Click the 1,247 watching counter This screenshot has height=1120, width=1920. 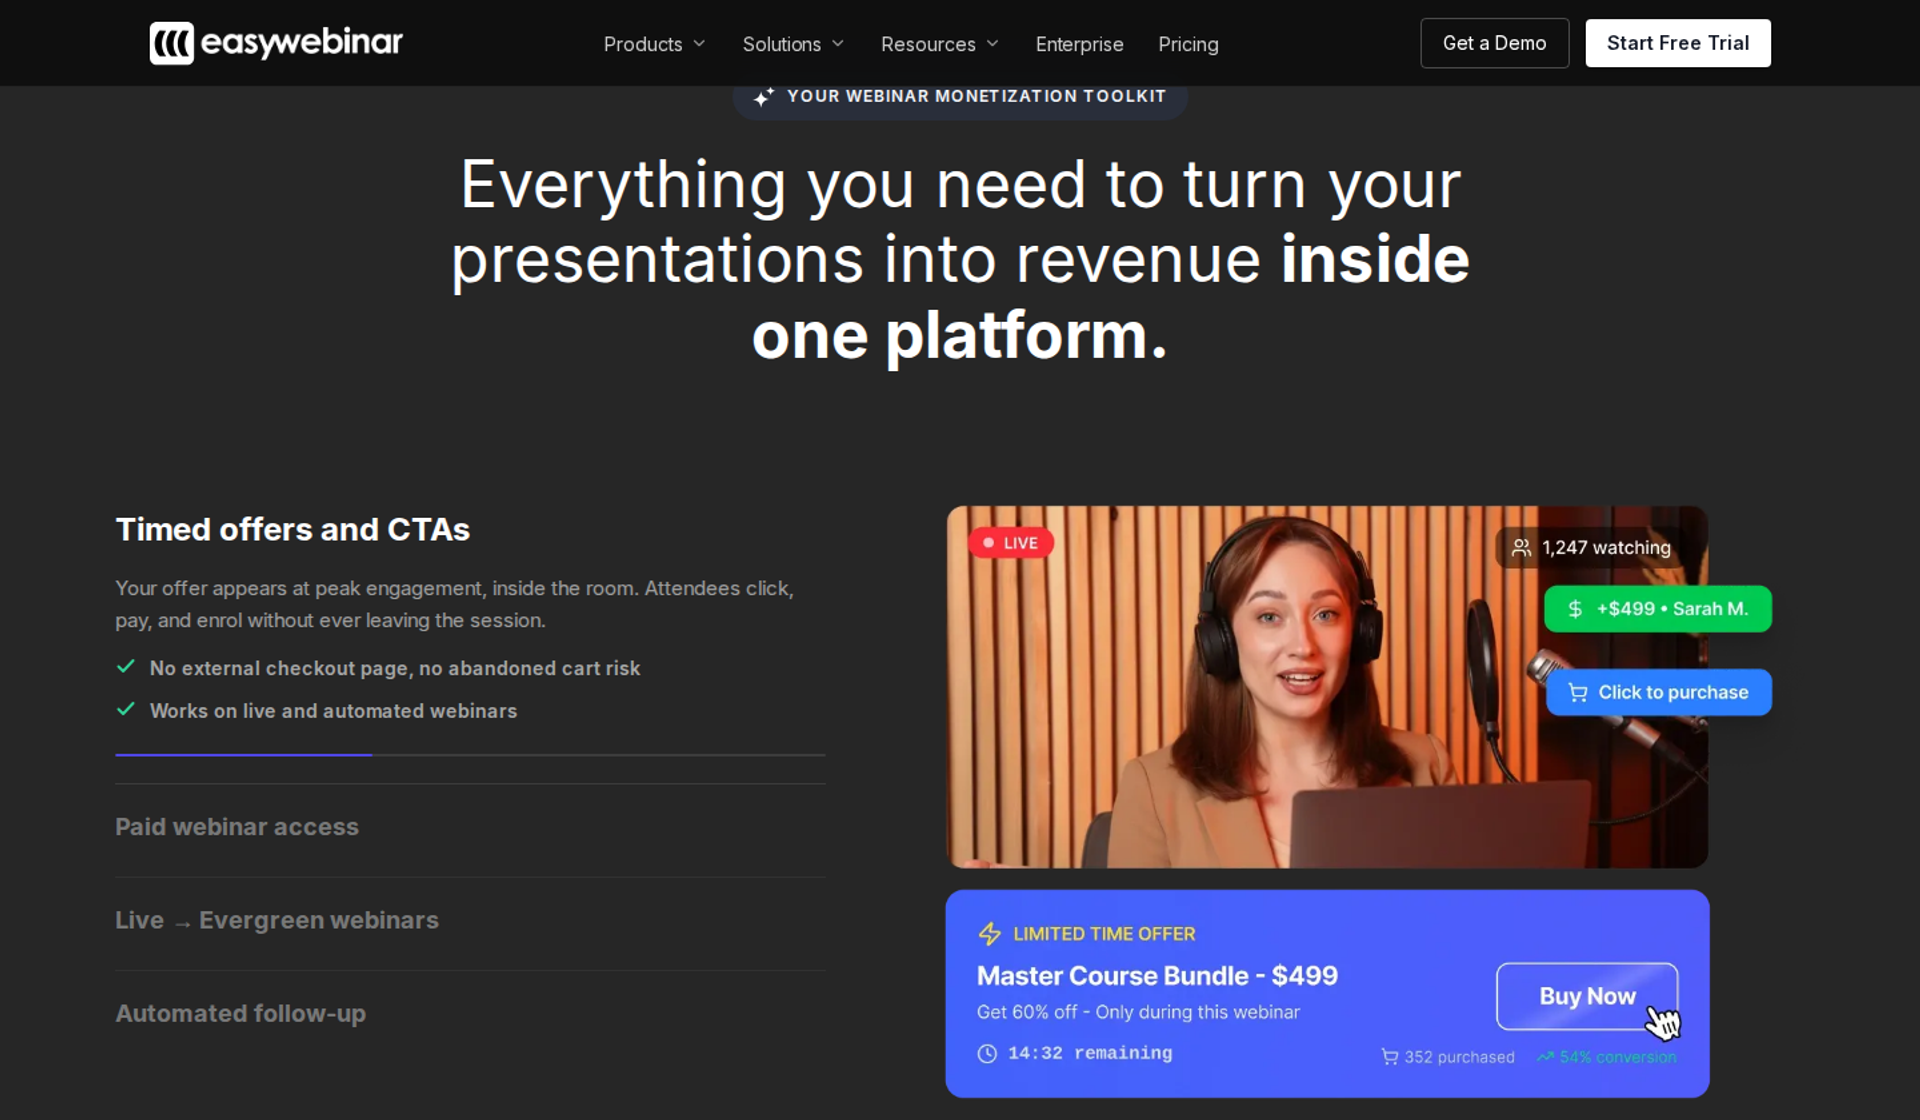click(1592, 548)
